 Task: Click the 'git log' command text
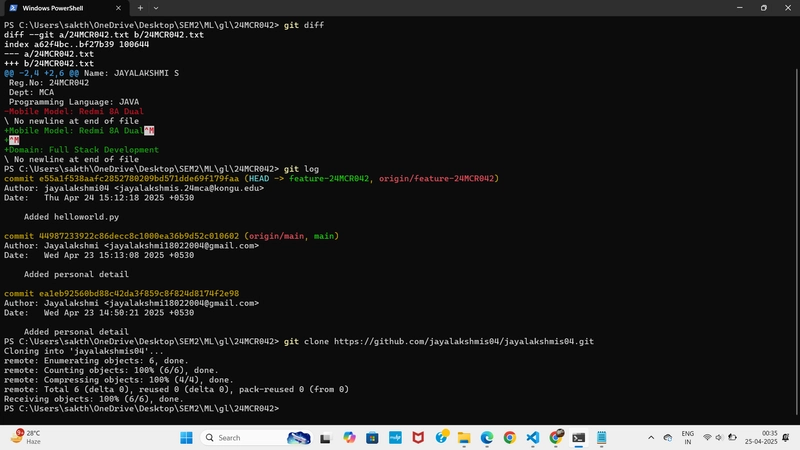302,169
